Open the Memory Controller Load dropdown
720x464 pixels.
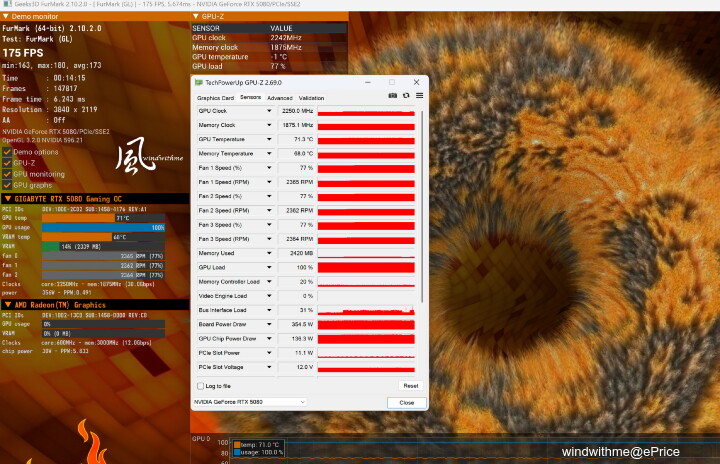pos(269,282)
